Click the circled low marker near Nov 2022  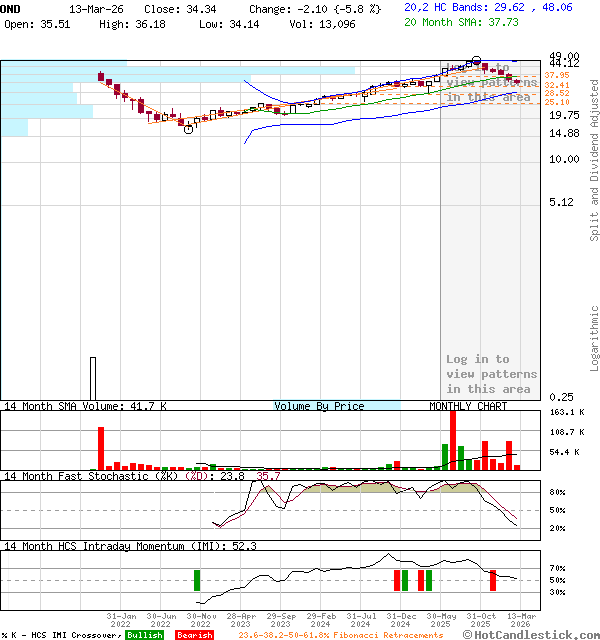click(188, 129)
